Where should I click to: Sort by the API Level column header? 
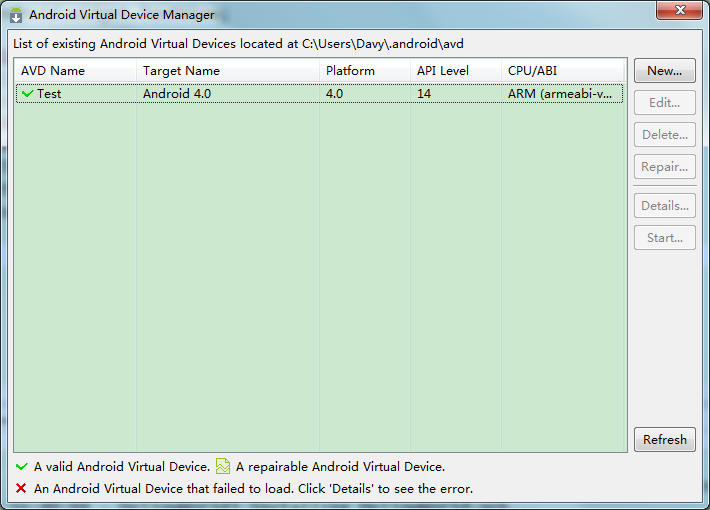pos(456,71)
